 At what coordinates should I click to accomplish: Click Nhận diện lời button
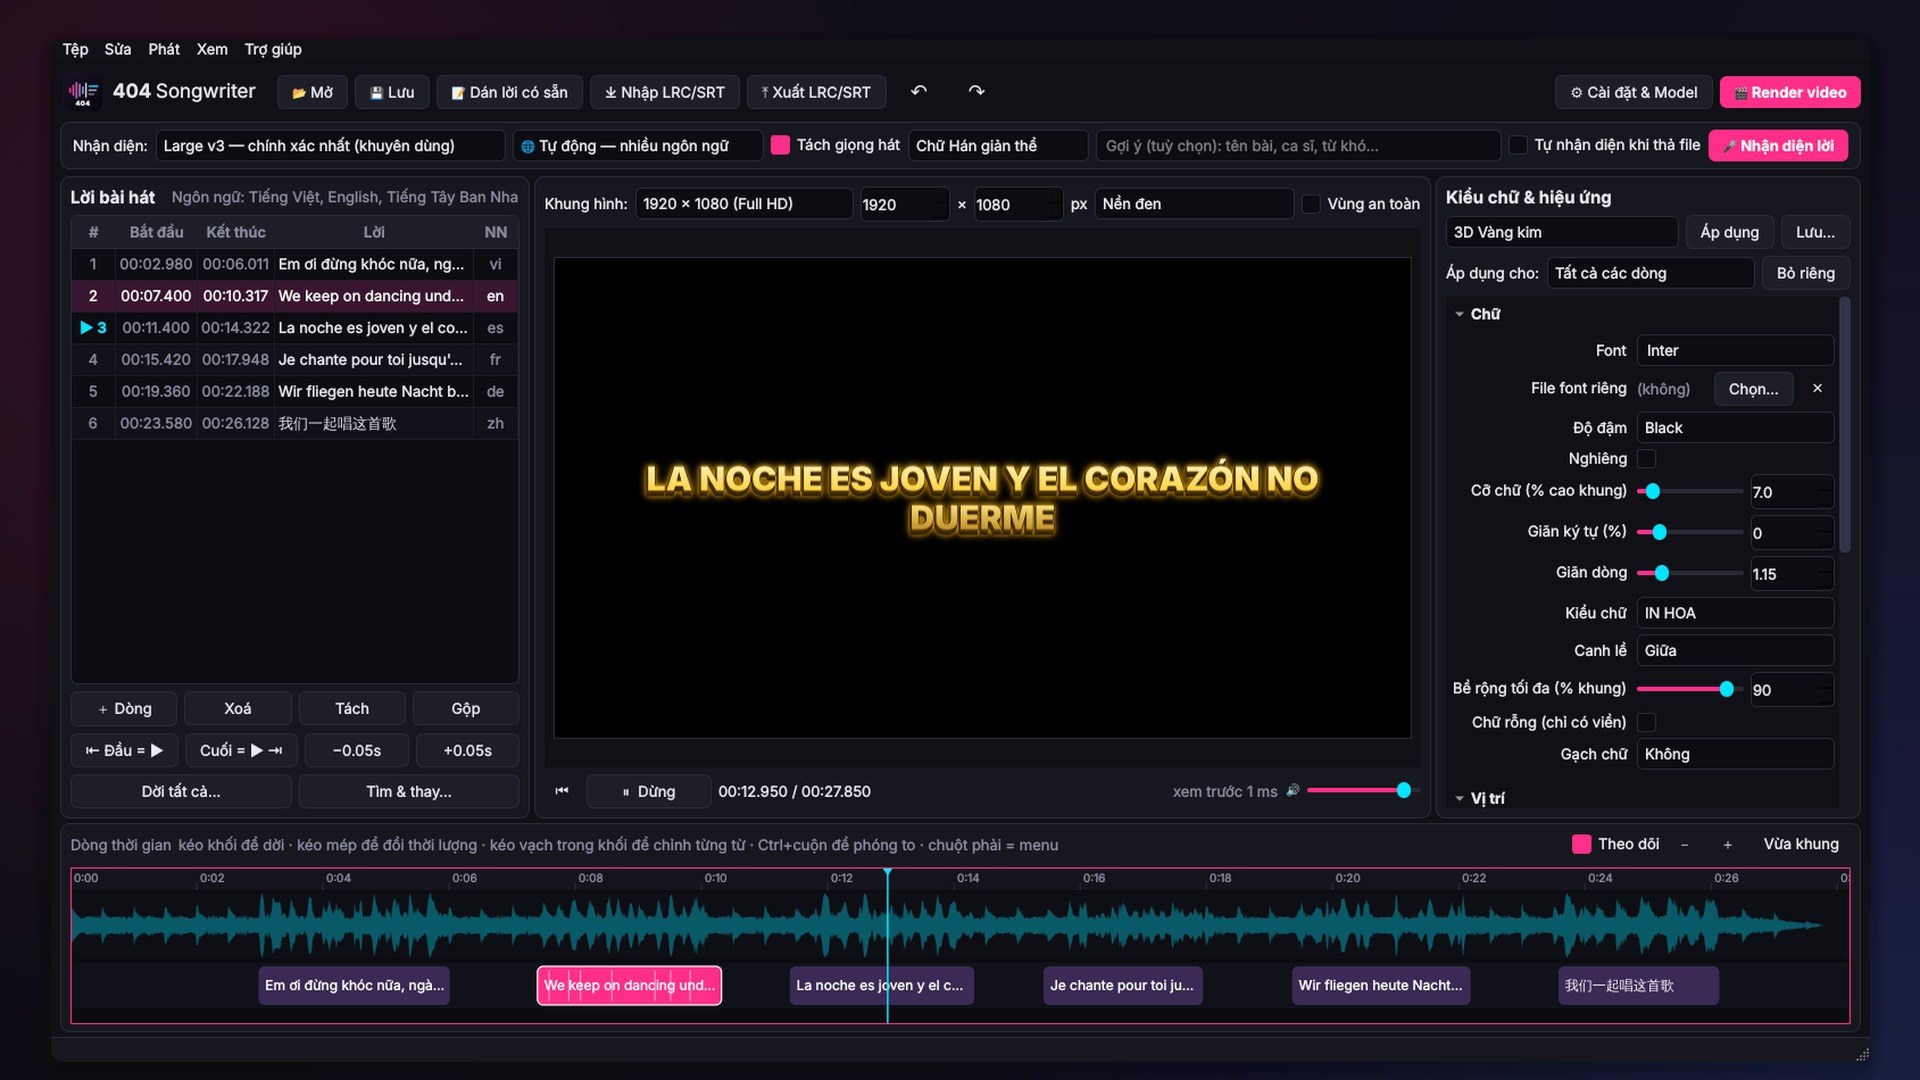[x=1778, y=146]
